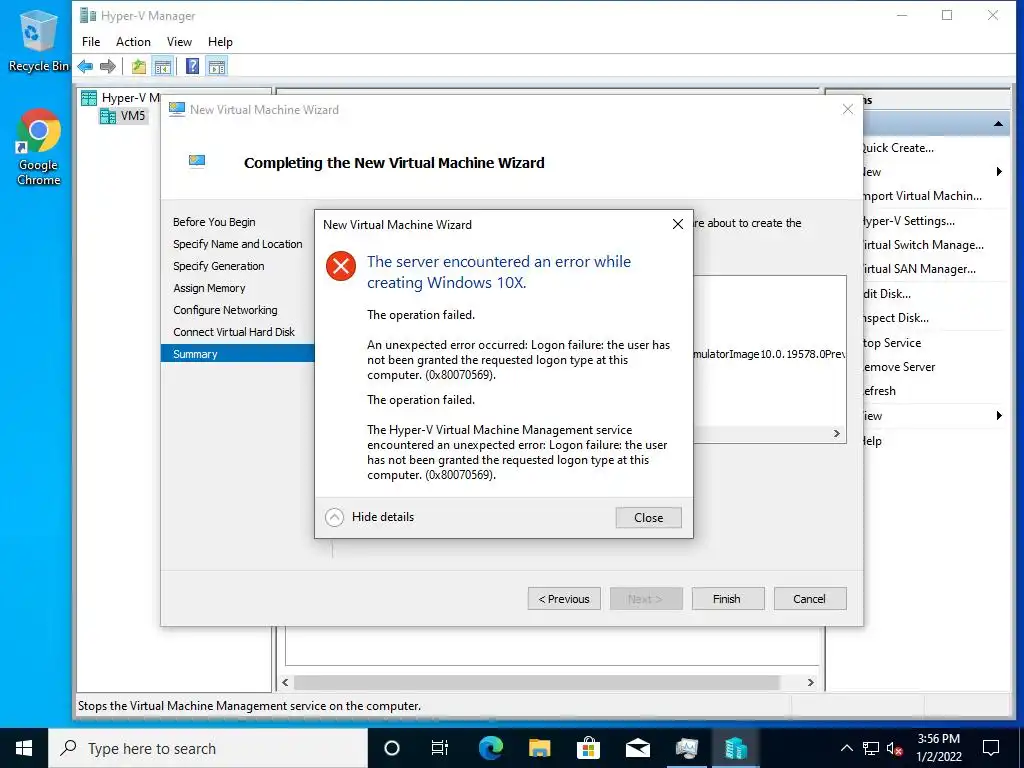
Task: Open the Windows Start menu
Action: pyautogui.click(x=24, y=748)
